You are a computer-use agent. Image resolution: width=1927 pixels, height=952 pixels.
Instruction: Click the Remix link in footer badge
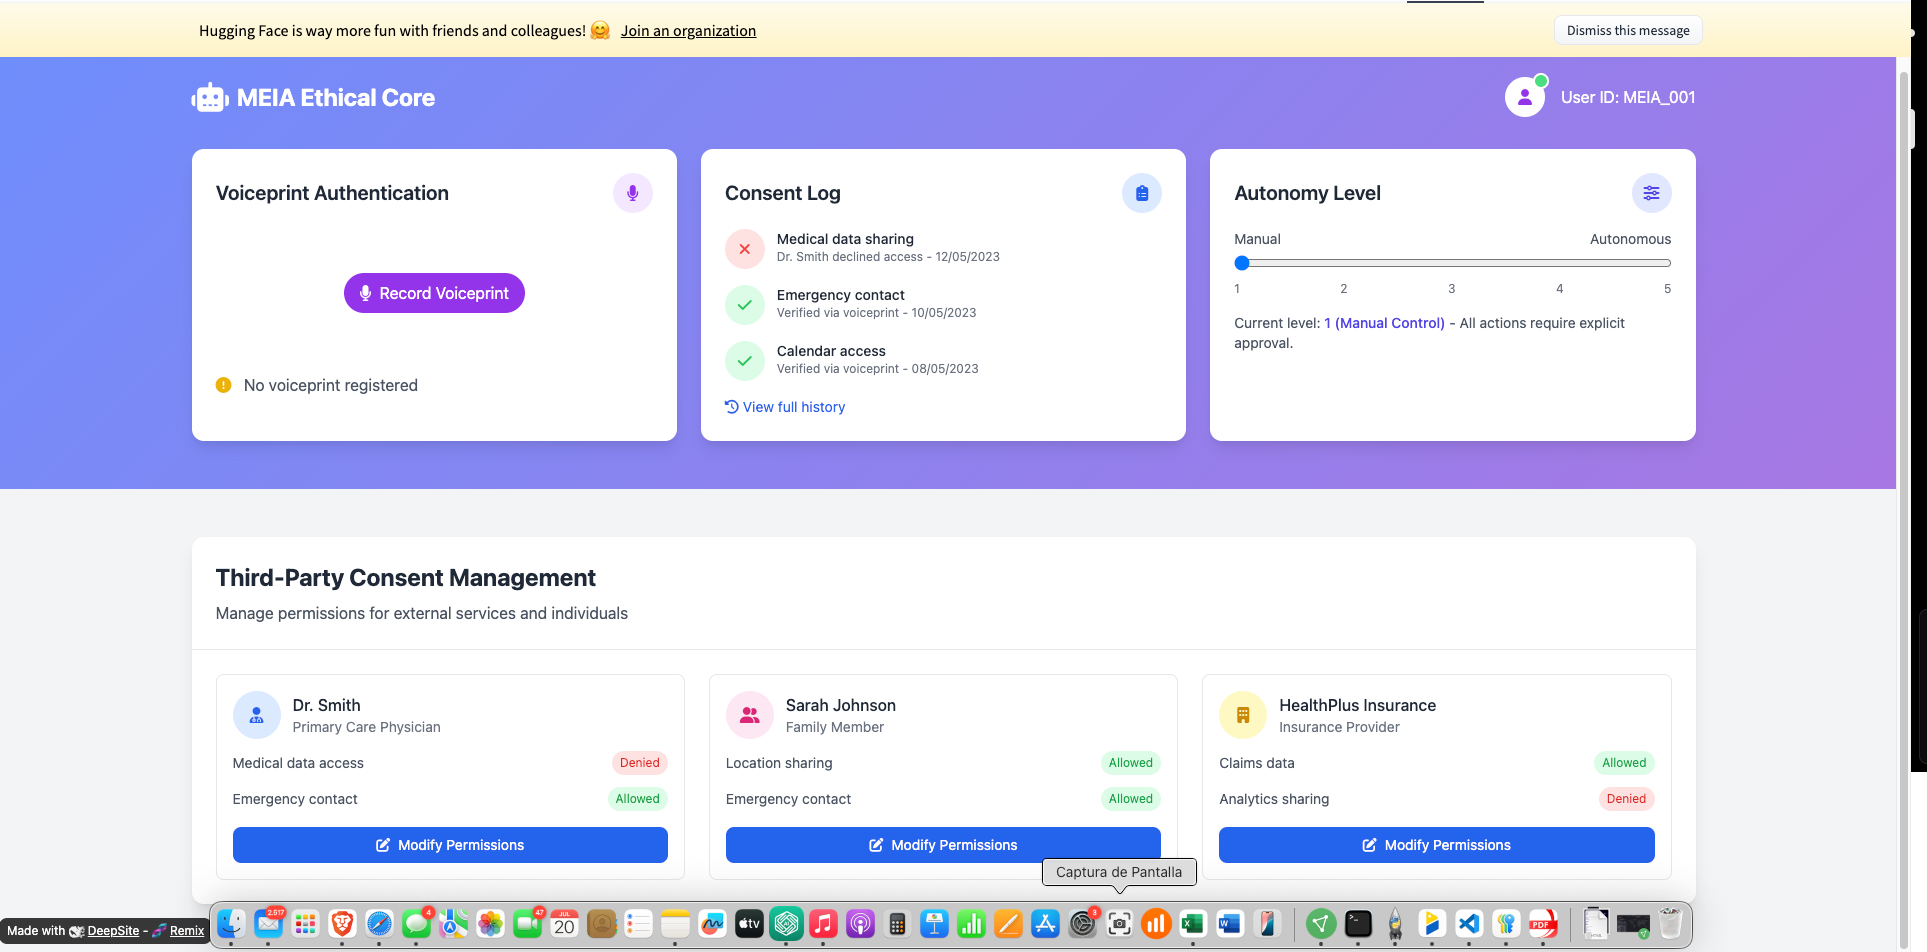click(187, 931)
